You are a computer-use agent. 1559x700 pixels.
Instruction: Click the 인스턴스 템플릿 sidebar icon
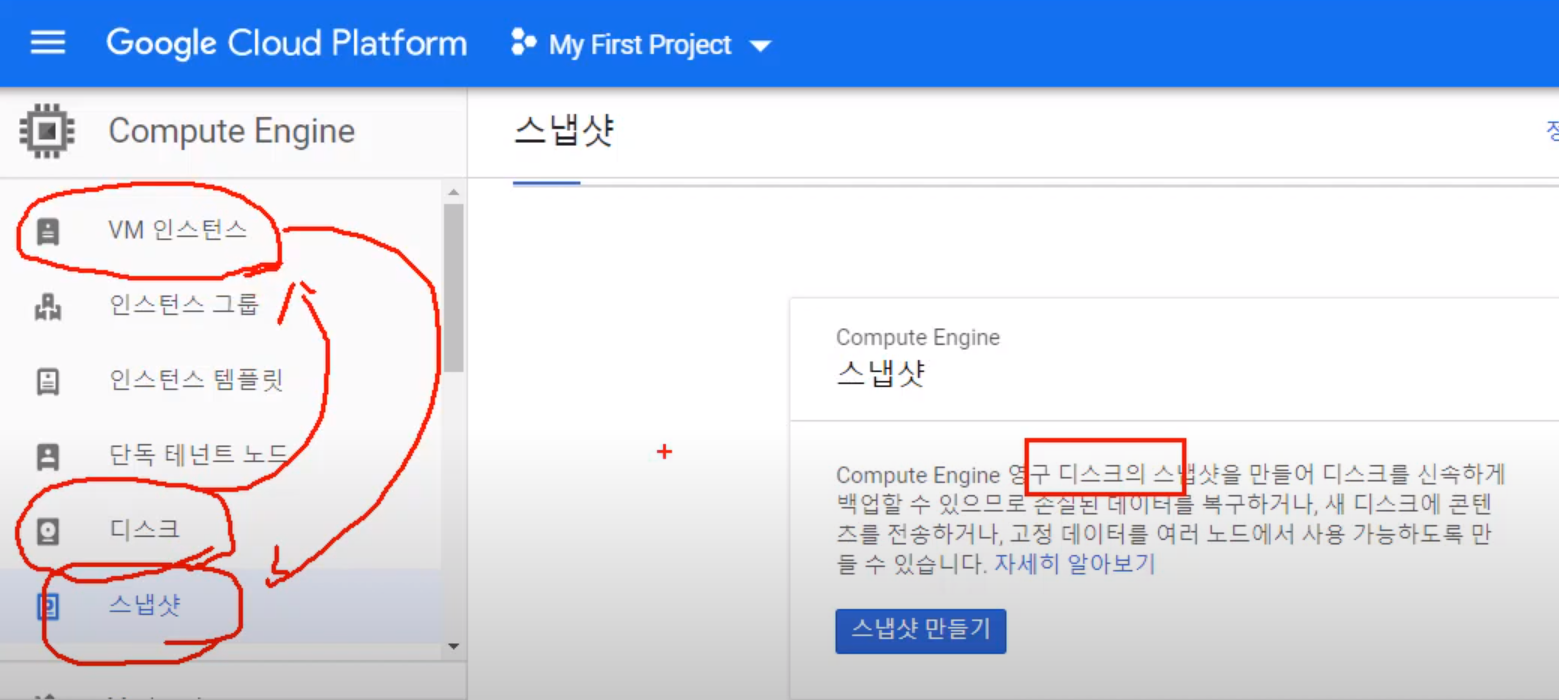click(x=47, y=381)
